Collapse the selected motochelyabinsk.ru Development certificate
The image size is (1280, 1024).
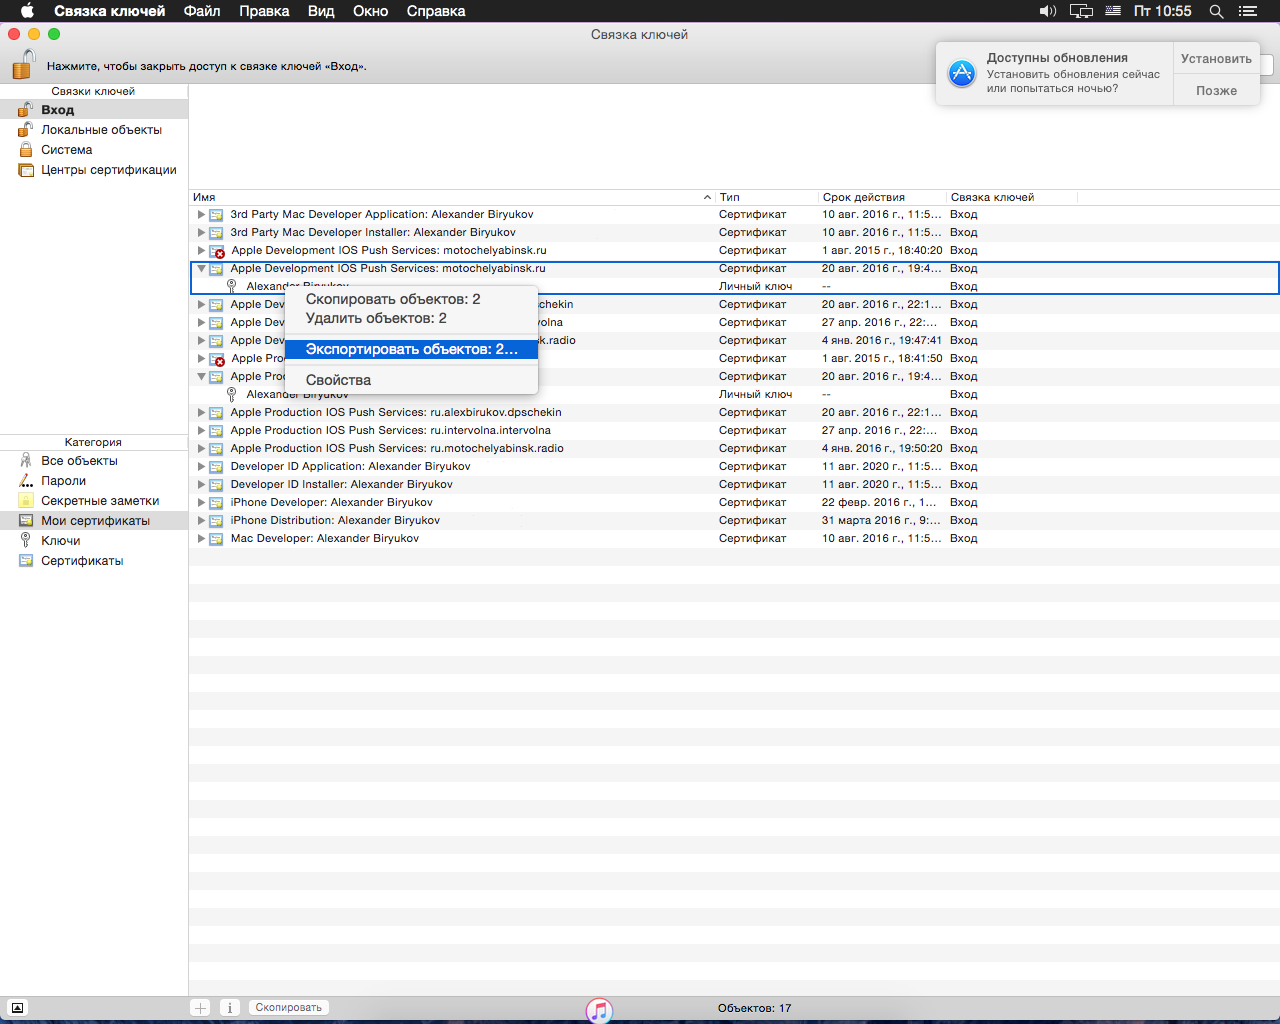(201, 269)
